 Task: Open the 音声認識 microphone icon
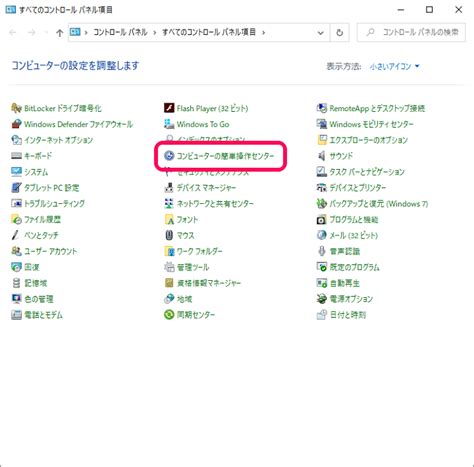coord(322,251)
